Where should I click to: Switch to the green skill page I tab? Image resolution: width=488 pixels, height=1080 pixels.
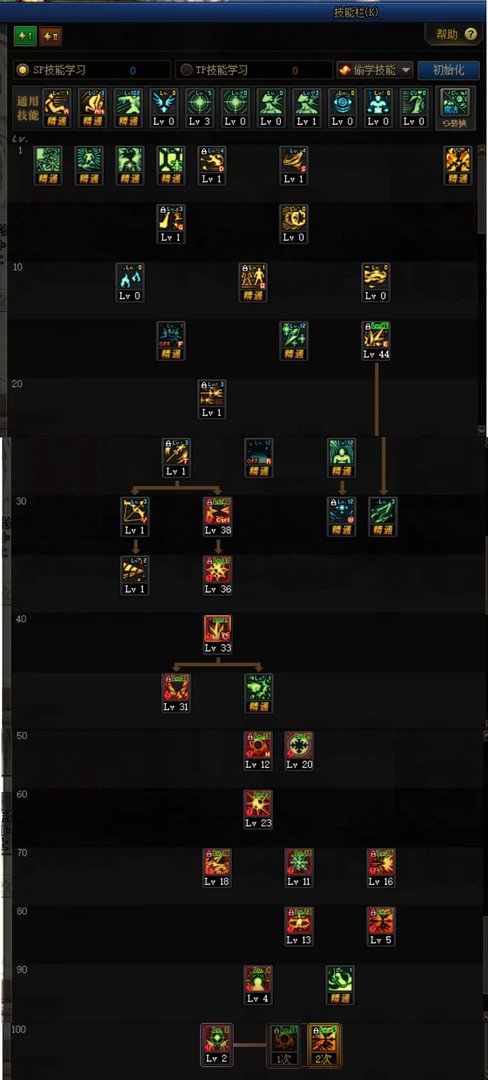(x=25, y=37)
